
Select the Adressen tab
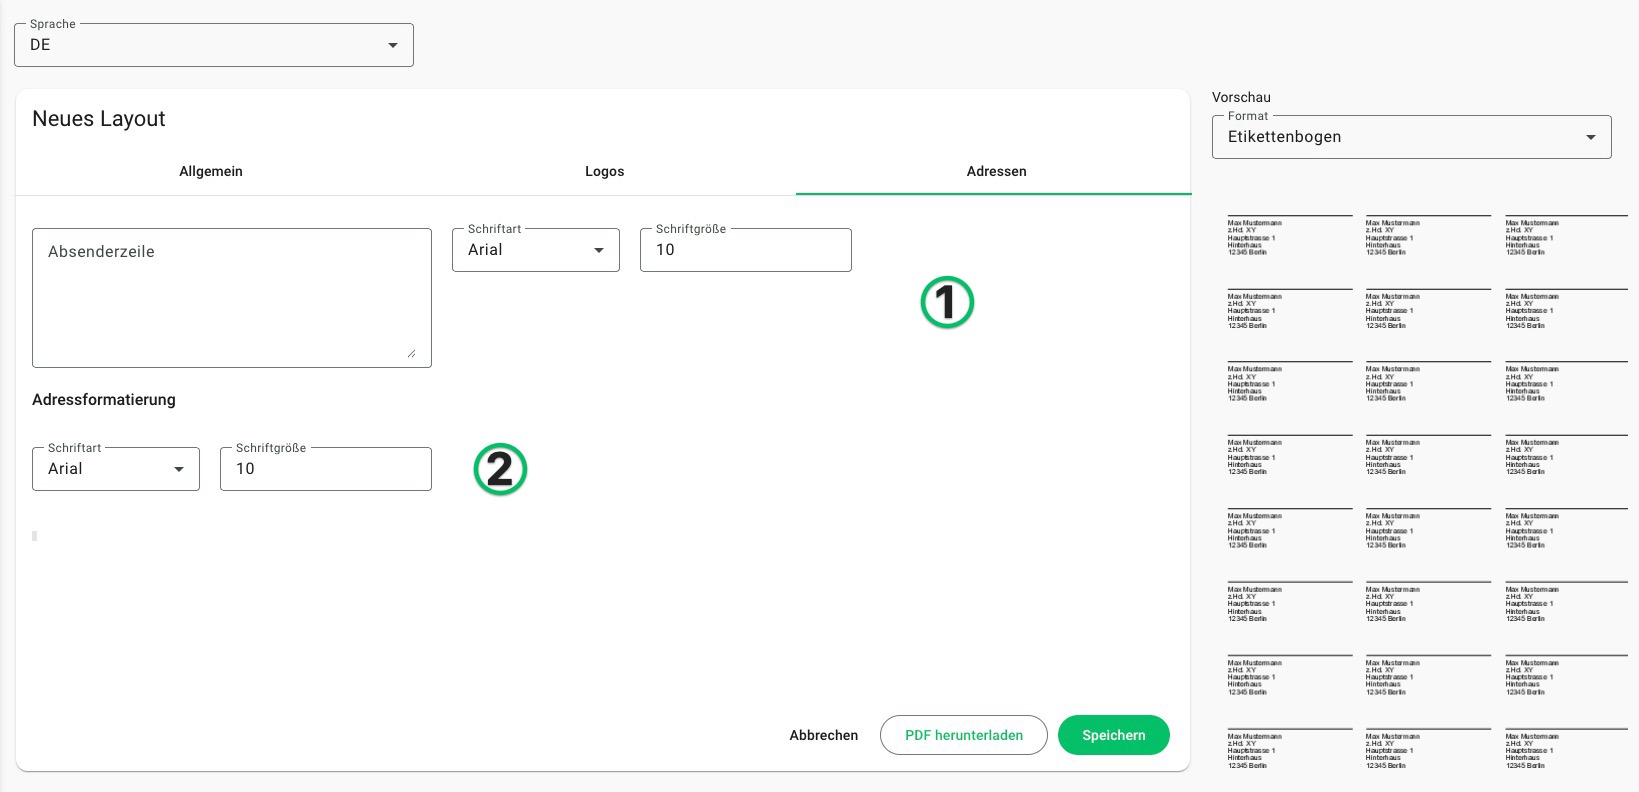pos(996,171)
